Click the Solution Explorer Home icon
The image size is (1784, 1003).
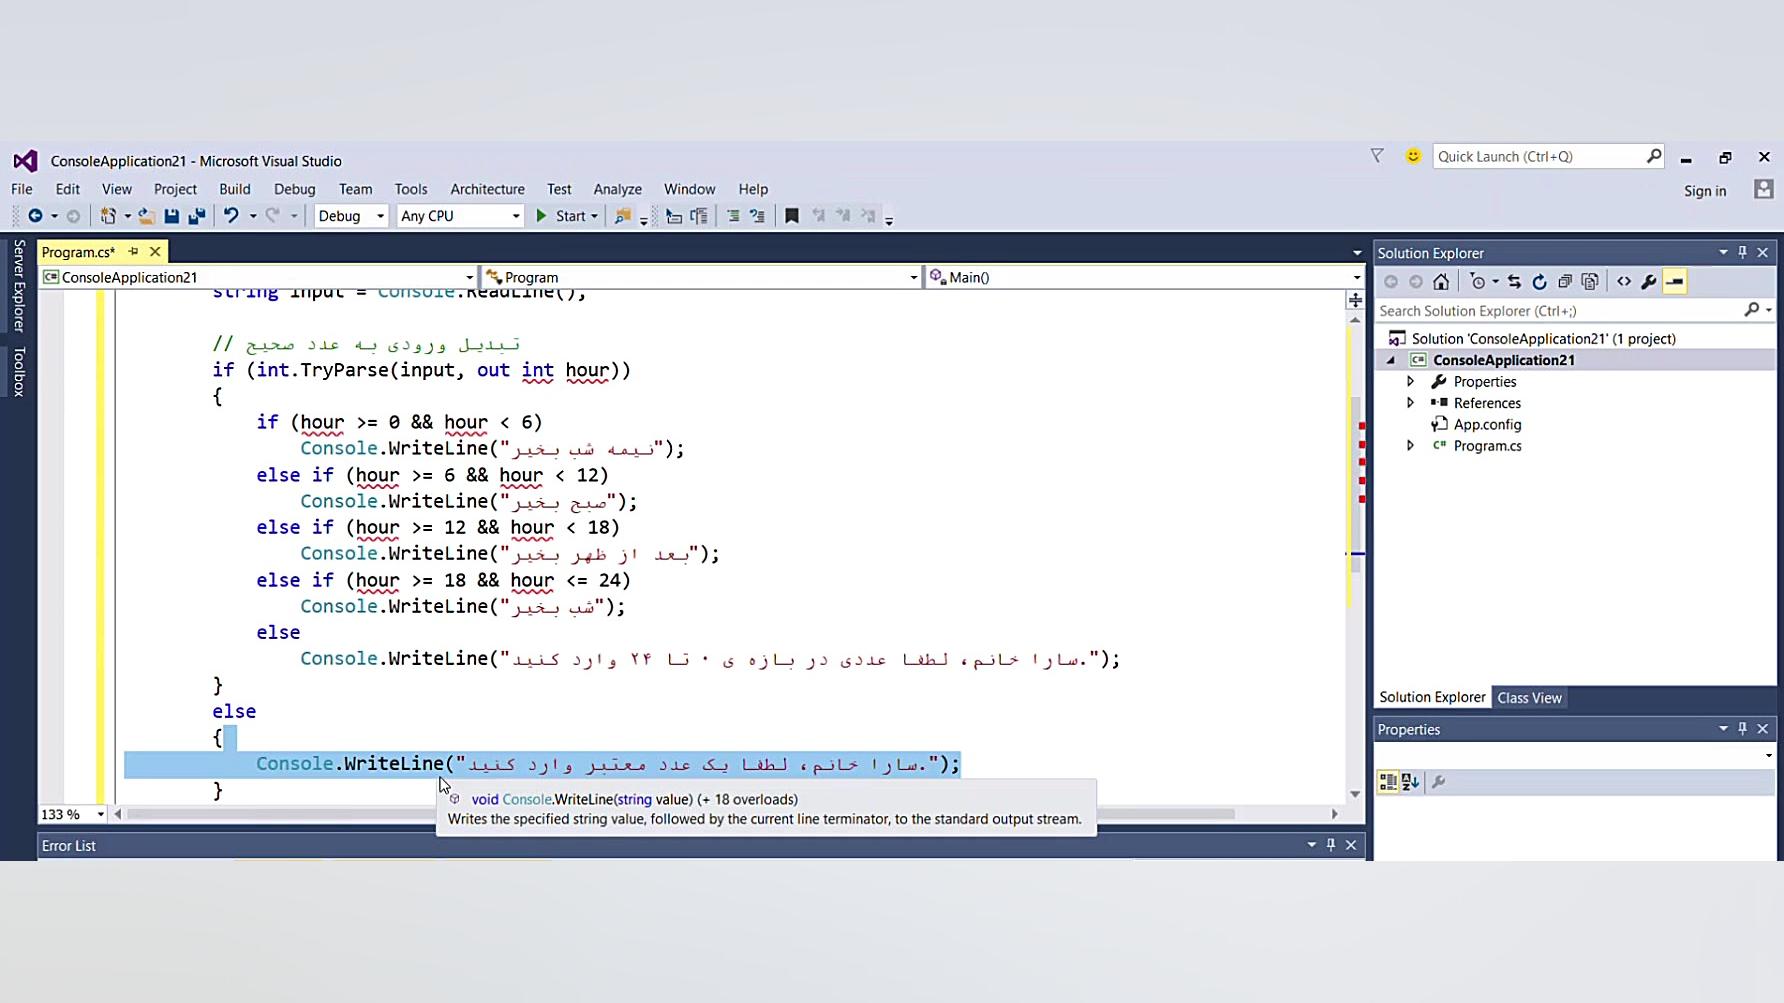click(x=1441, y=282)
